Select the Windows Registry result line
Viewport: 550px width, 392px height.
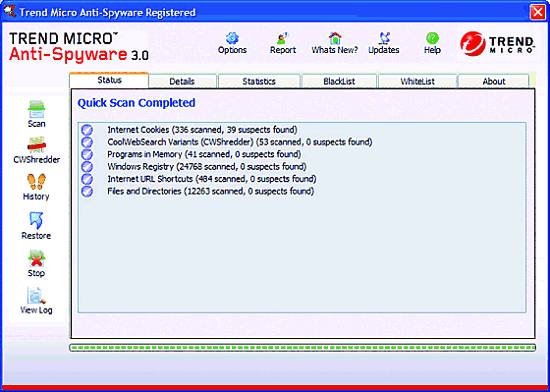pyautogui.click(x=207, y=167)
